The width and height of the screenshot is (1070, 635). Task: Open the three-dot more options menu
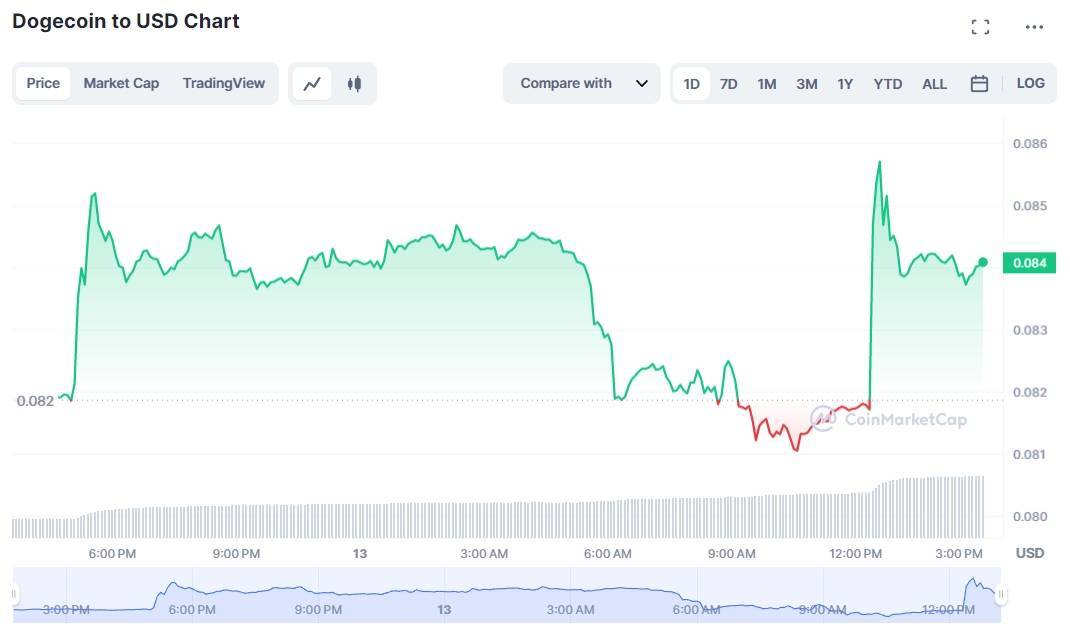click(x=1034, y=27)
